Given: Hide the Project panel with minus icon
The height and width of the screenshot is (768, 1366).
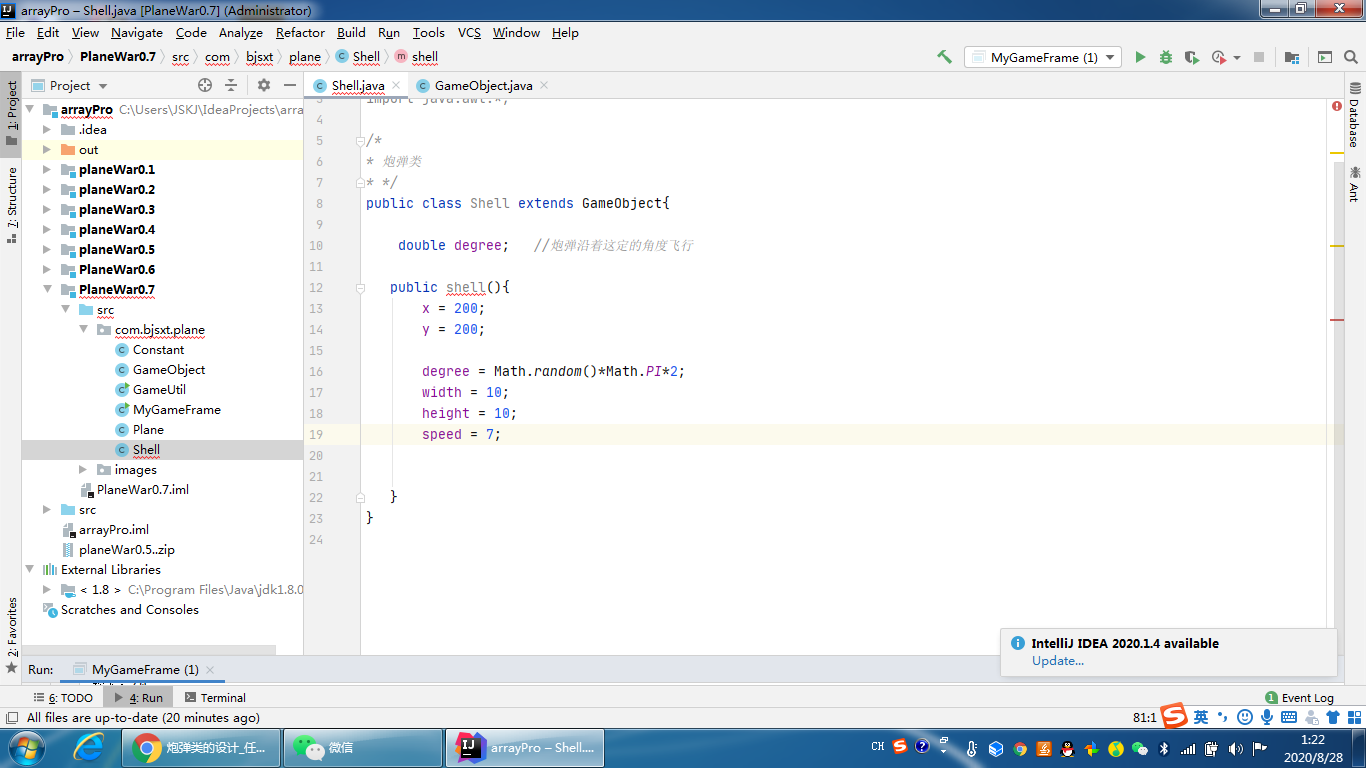Looking at the screenshot, I should pos(290,85).
